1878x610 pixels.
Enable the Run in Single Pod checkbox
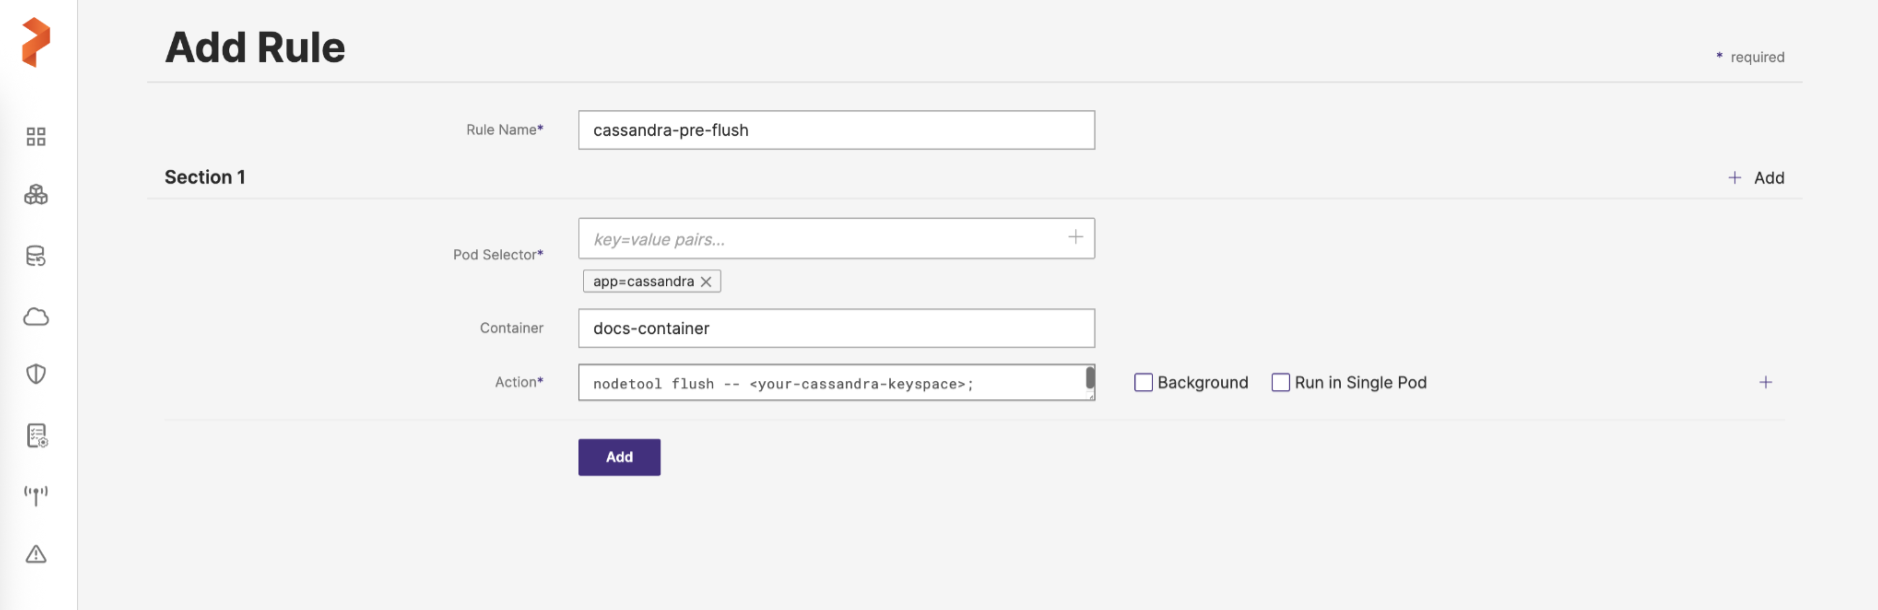point(1280,382)
